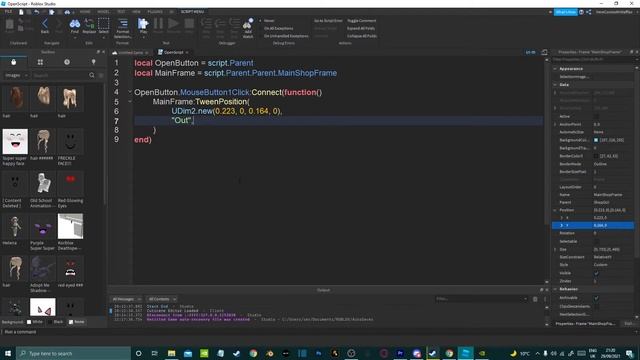Click the Select tool in ribbon
This screenshot has width=640, height=360.
coord(104,24)
